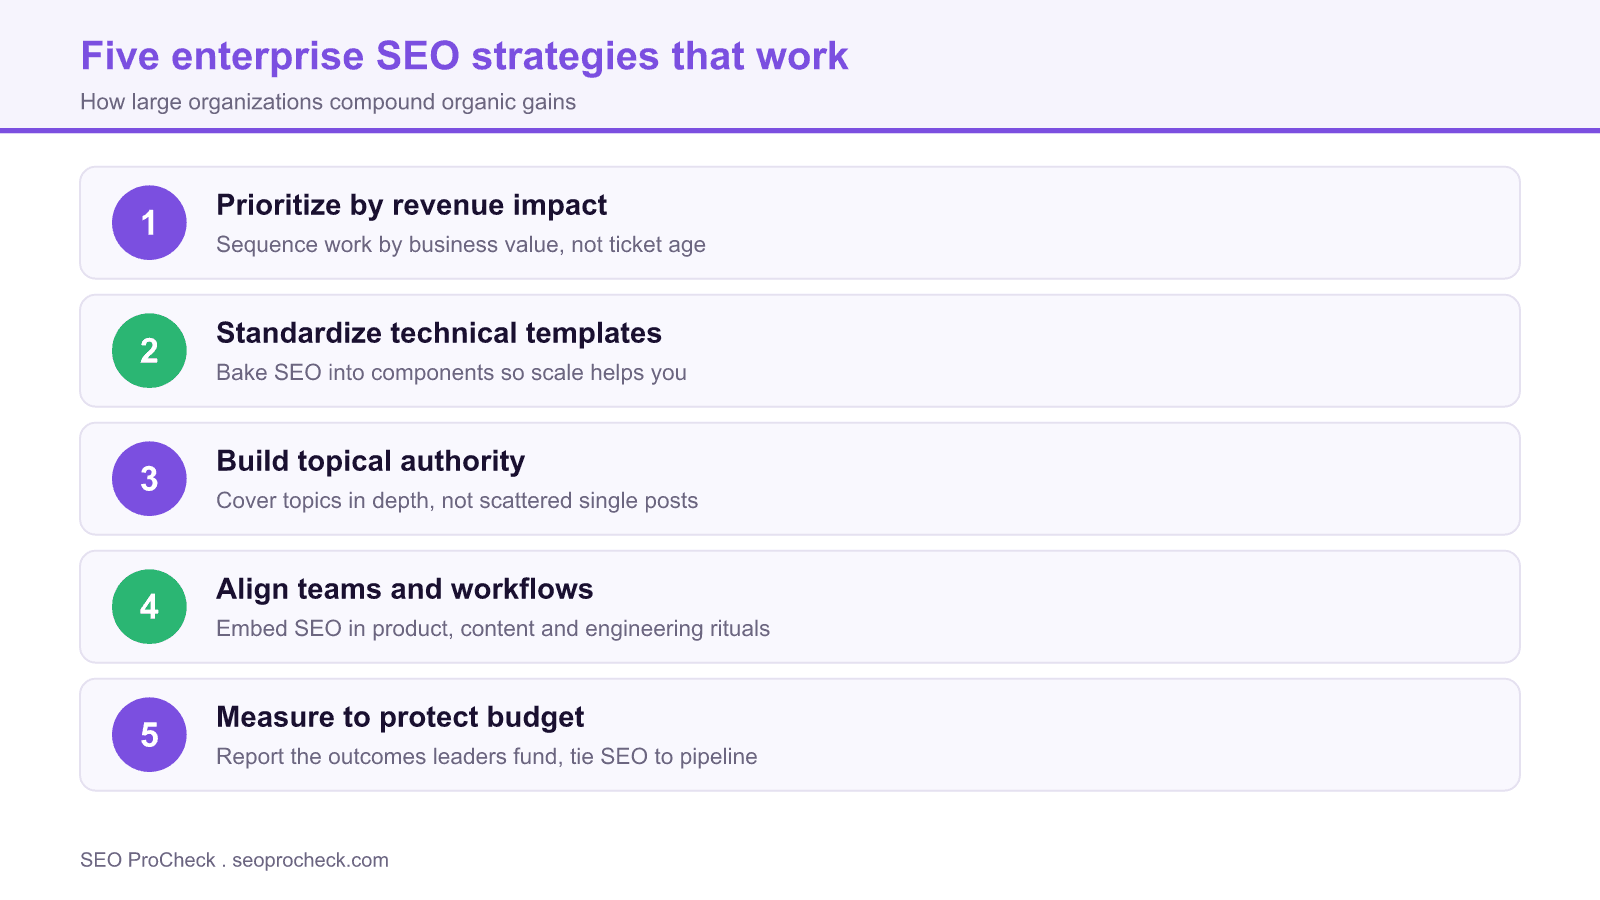Click text 'Sequence work by business value, not ticket age'

[x=461, y=245]
